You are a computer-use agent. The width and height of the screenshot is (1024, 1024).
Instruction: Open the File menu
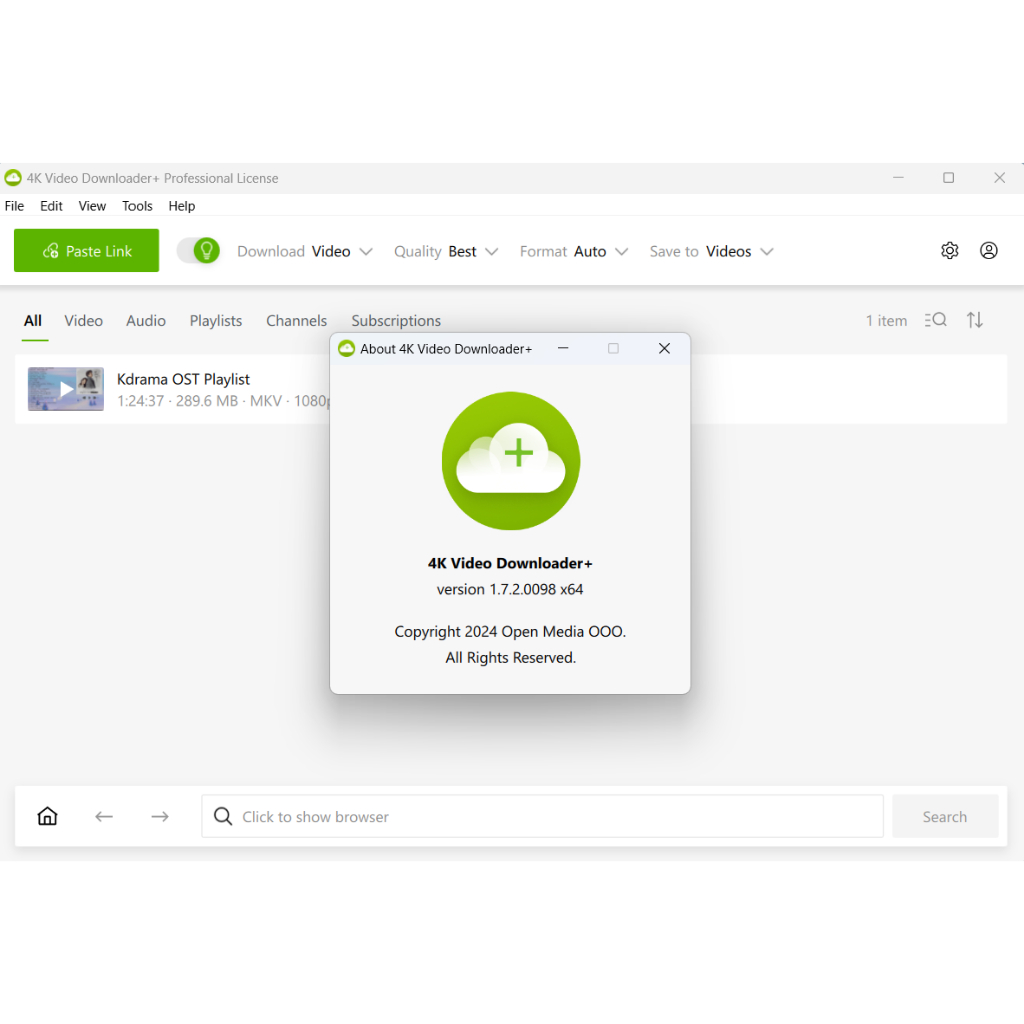point(14,206)
